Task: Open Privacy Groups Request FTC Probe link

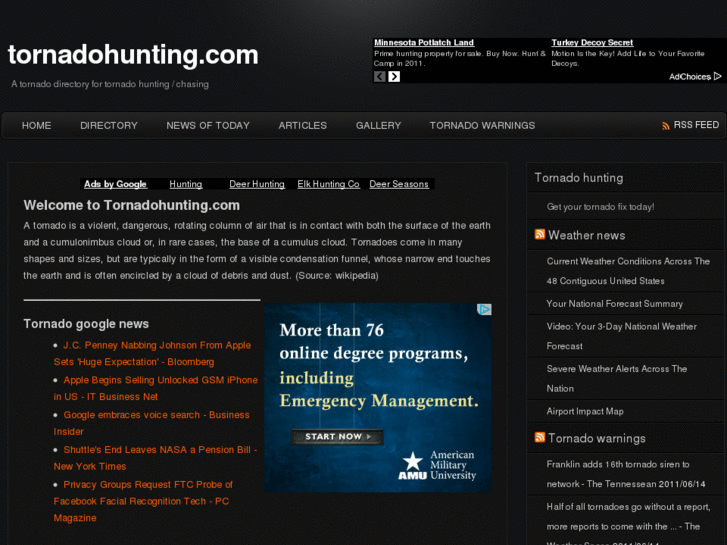Action: [143, 501]
